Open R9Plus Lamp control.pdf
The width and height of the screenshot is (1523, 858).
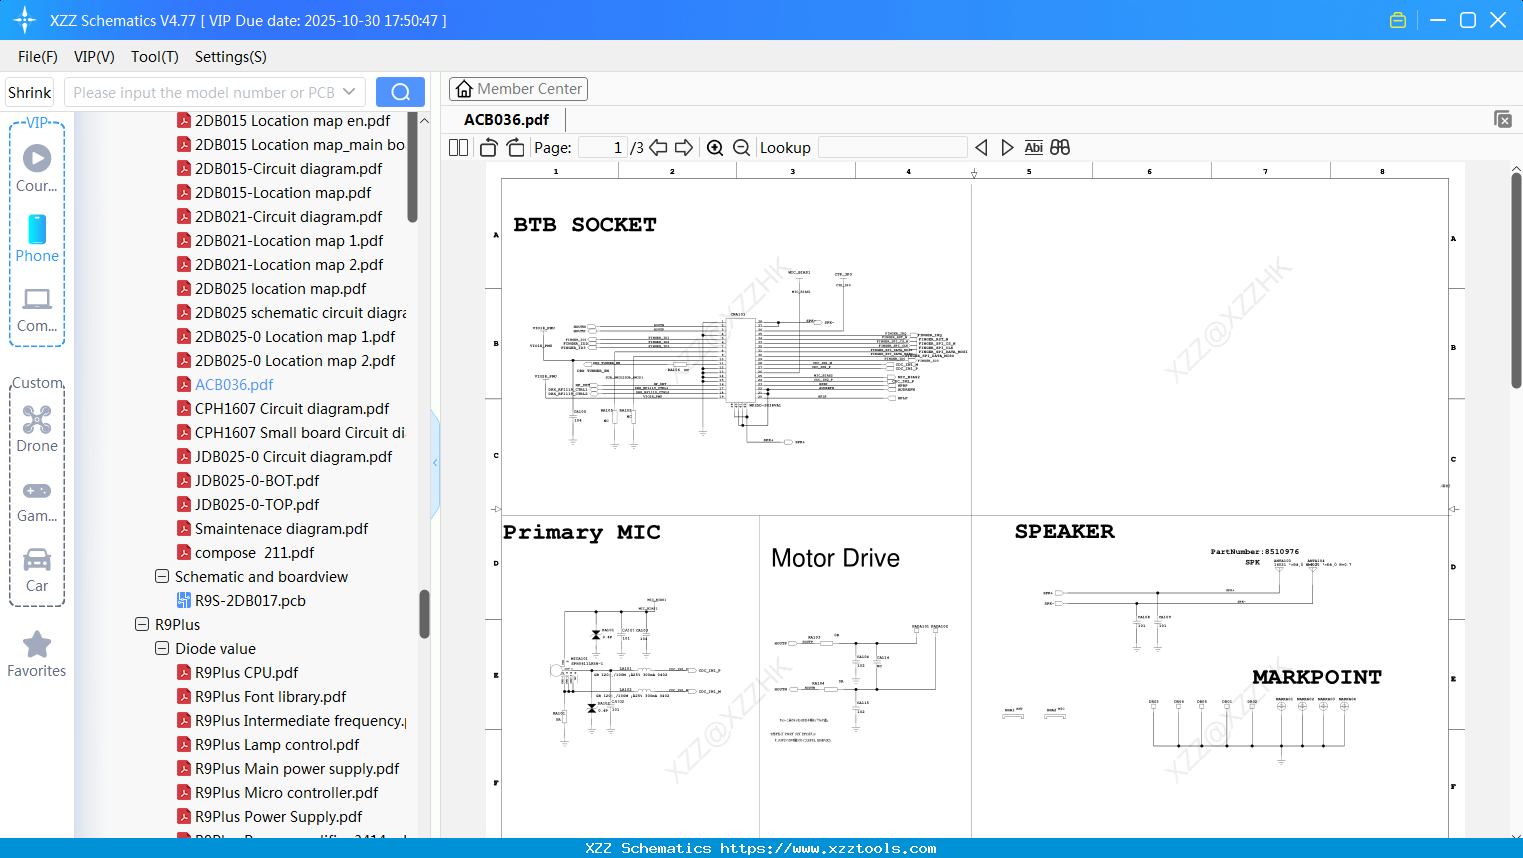tap(277, 745)
